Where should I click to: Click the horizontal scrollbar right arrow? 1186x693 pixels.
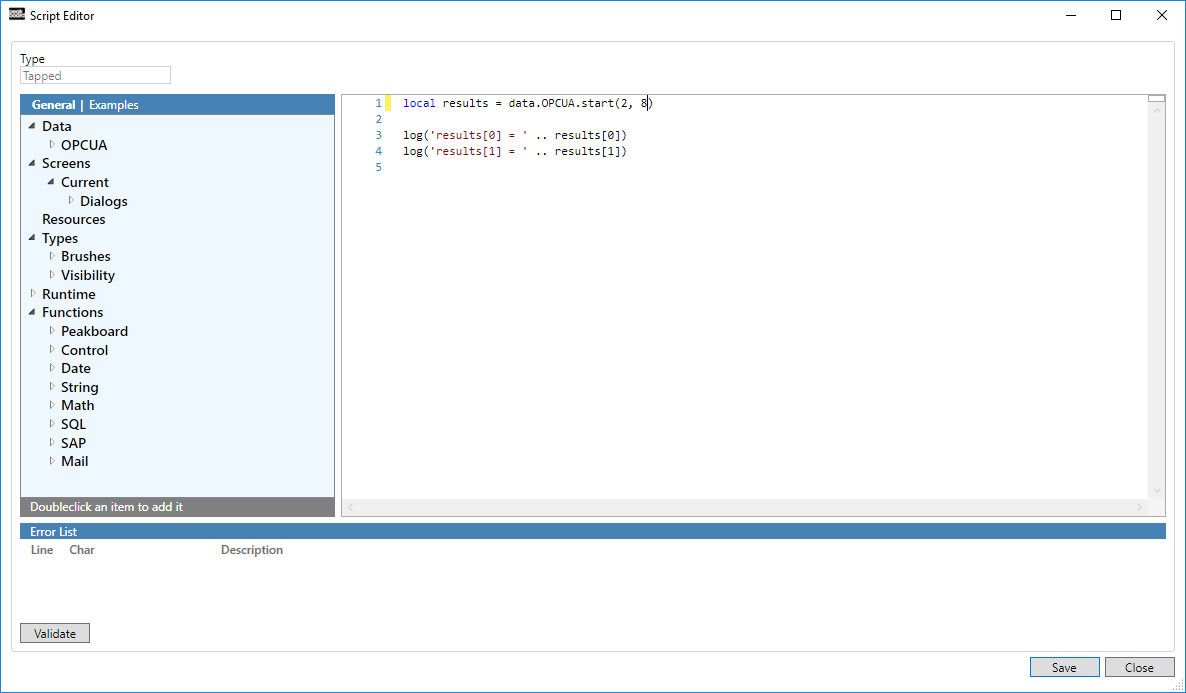1139,508
